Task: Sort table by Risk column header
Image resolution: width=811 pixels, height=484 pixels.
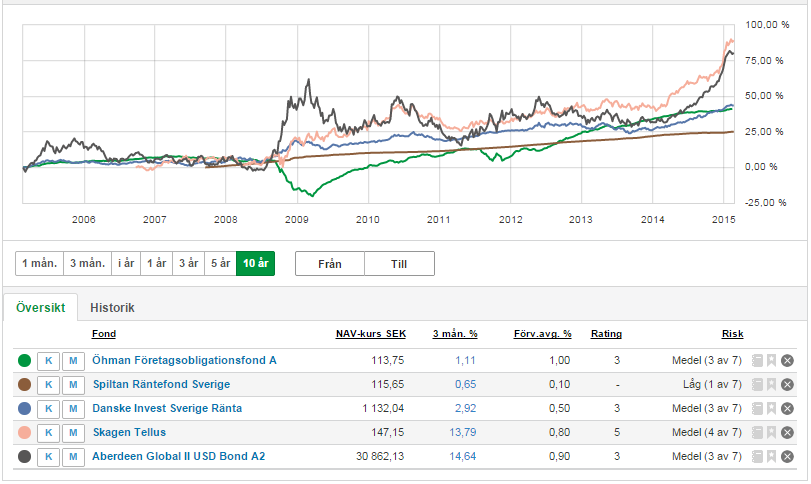Action: 732,334
